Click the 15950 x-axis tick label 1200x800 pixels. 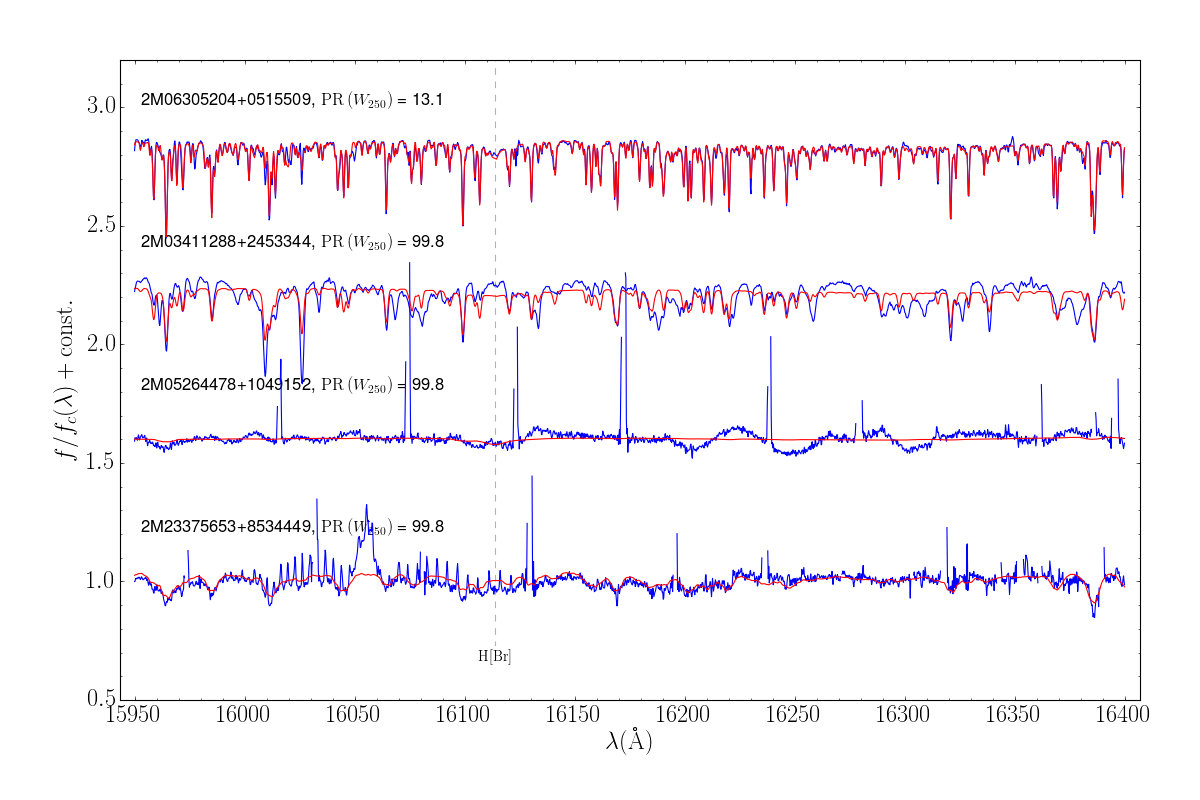[x=135, y=716]
